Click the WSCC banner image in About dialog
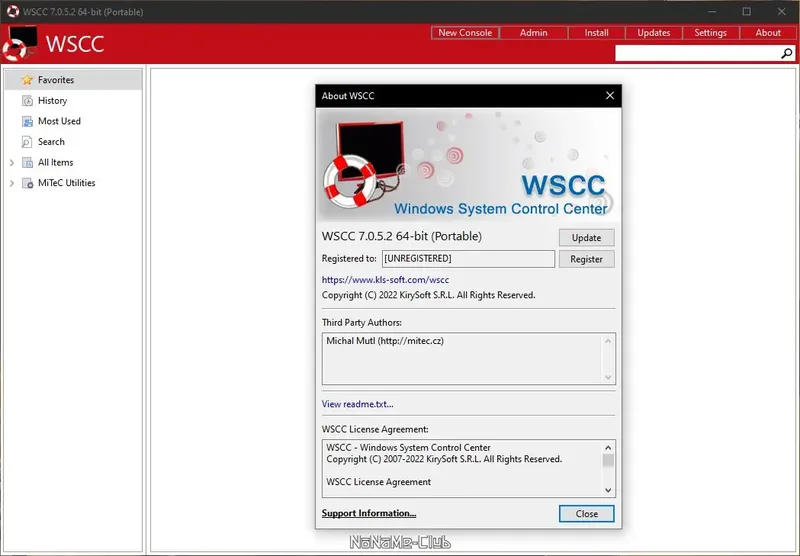The image size is (800, 556). [468, 165]
